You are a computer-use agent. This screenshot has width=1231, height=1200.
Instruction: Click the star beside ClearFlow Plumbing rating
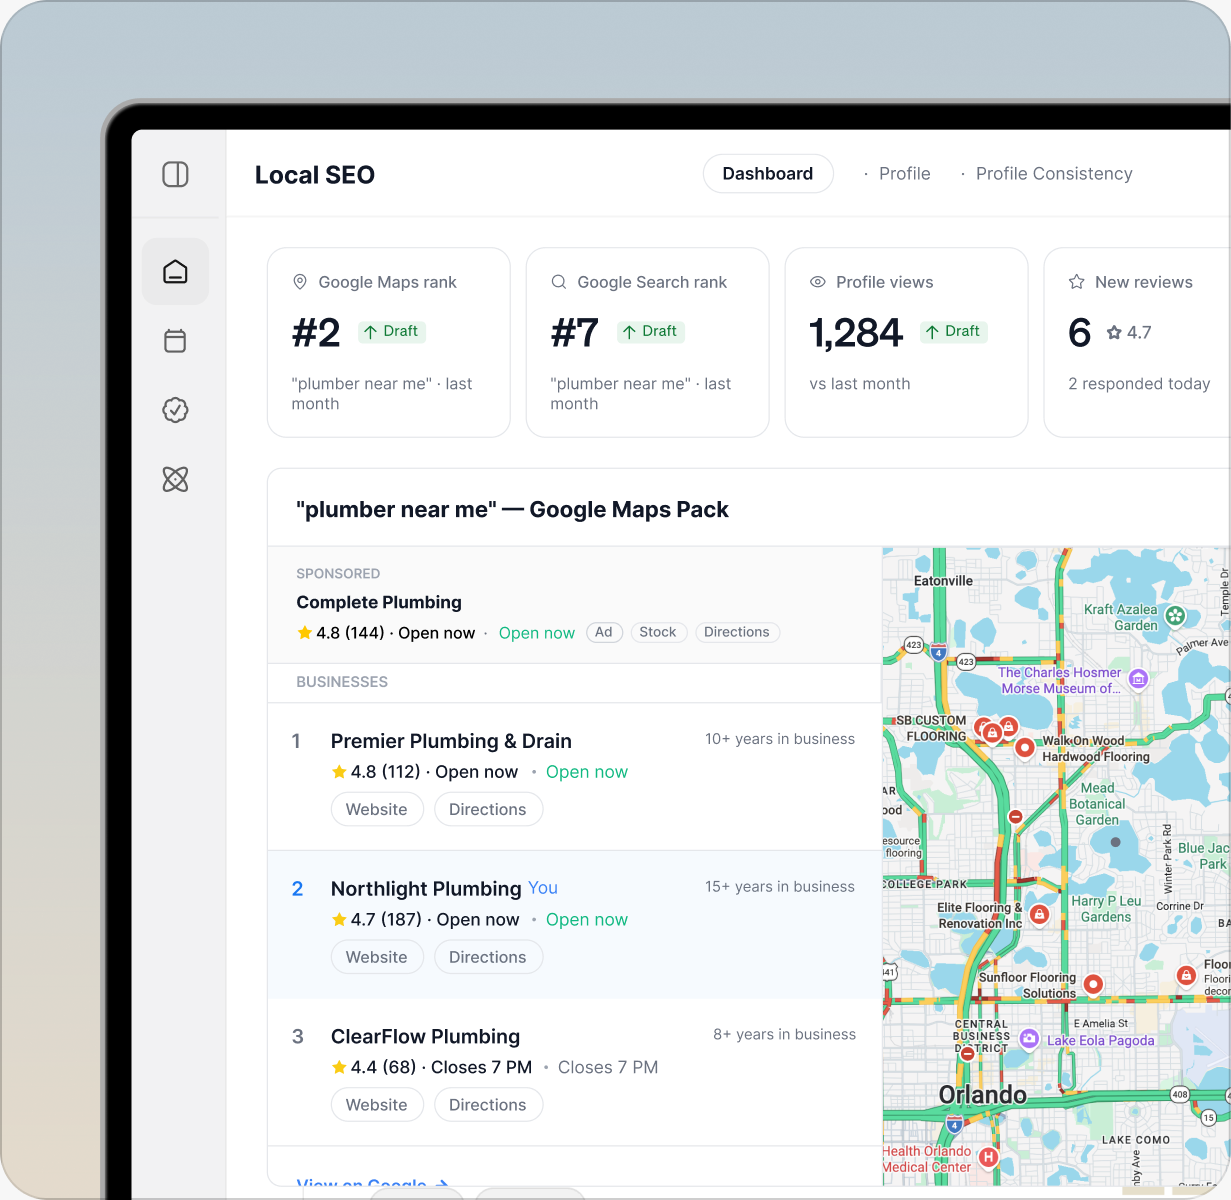339,1067
